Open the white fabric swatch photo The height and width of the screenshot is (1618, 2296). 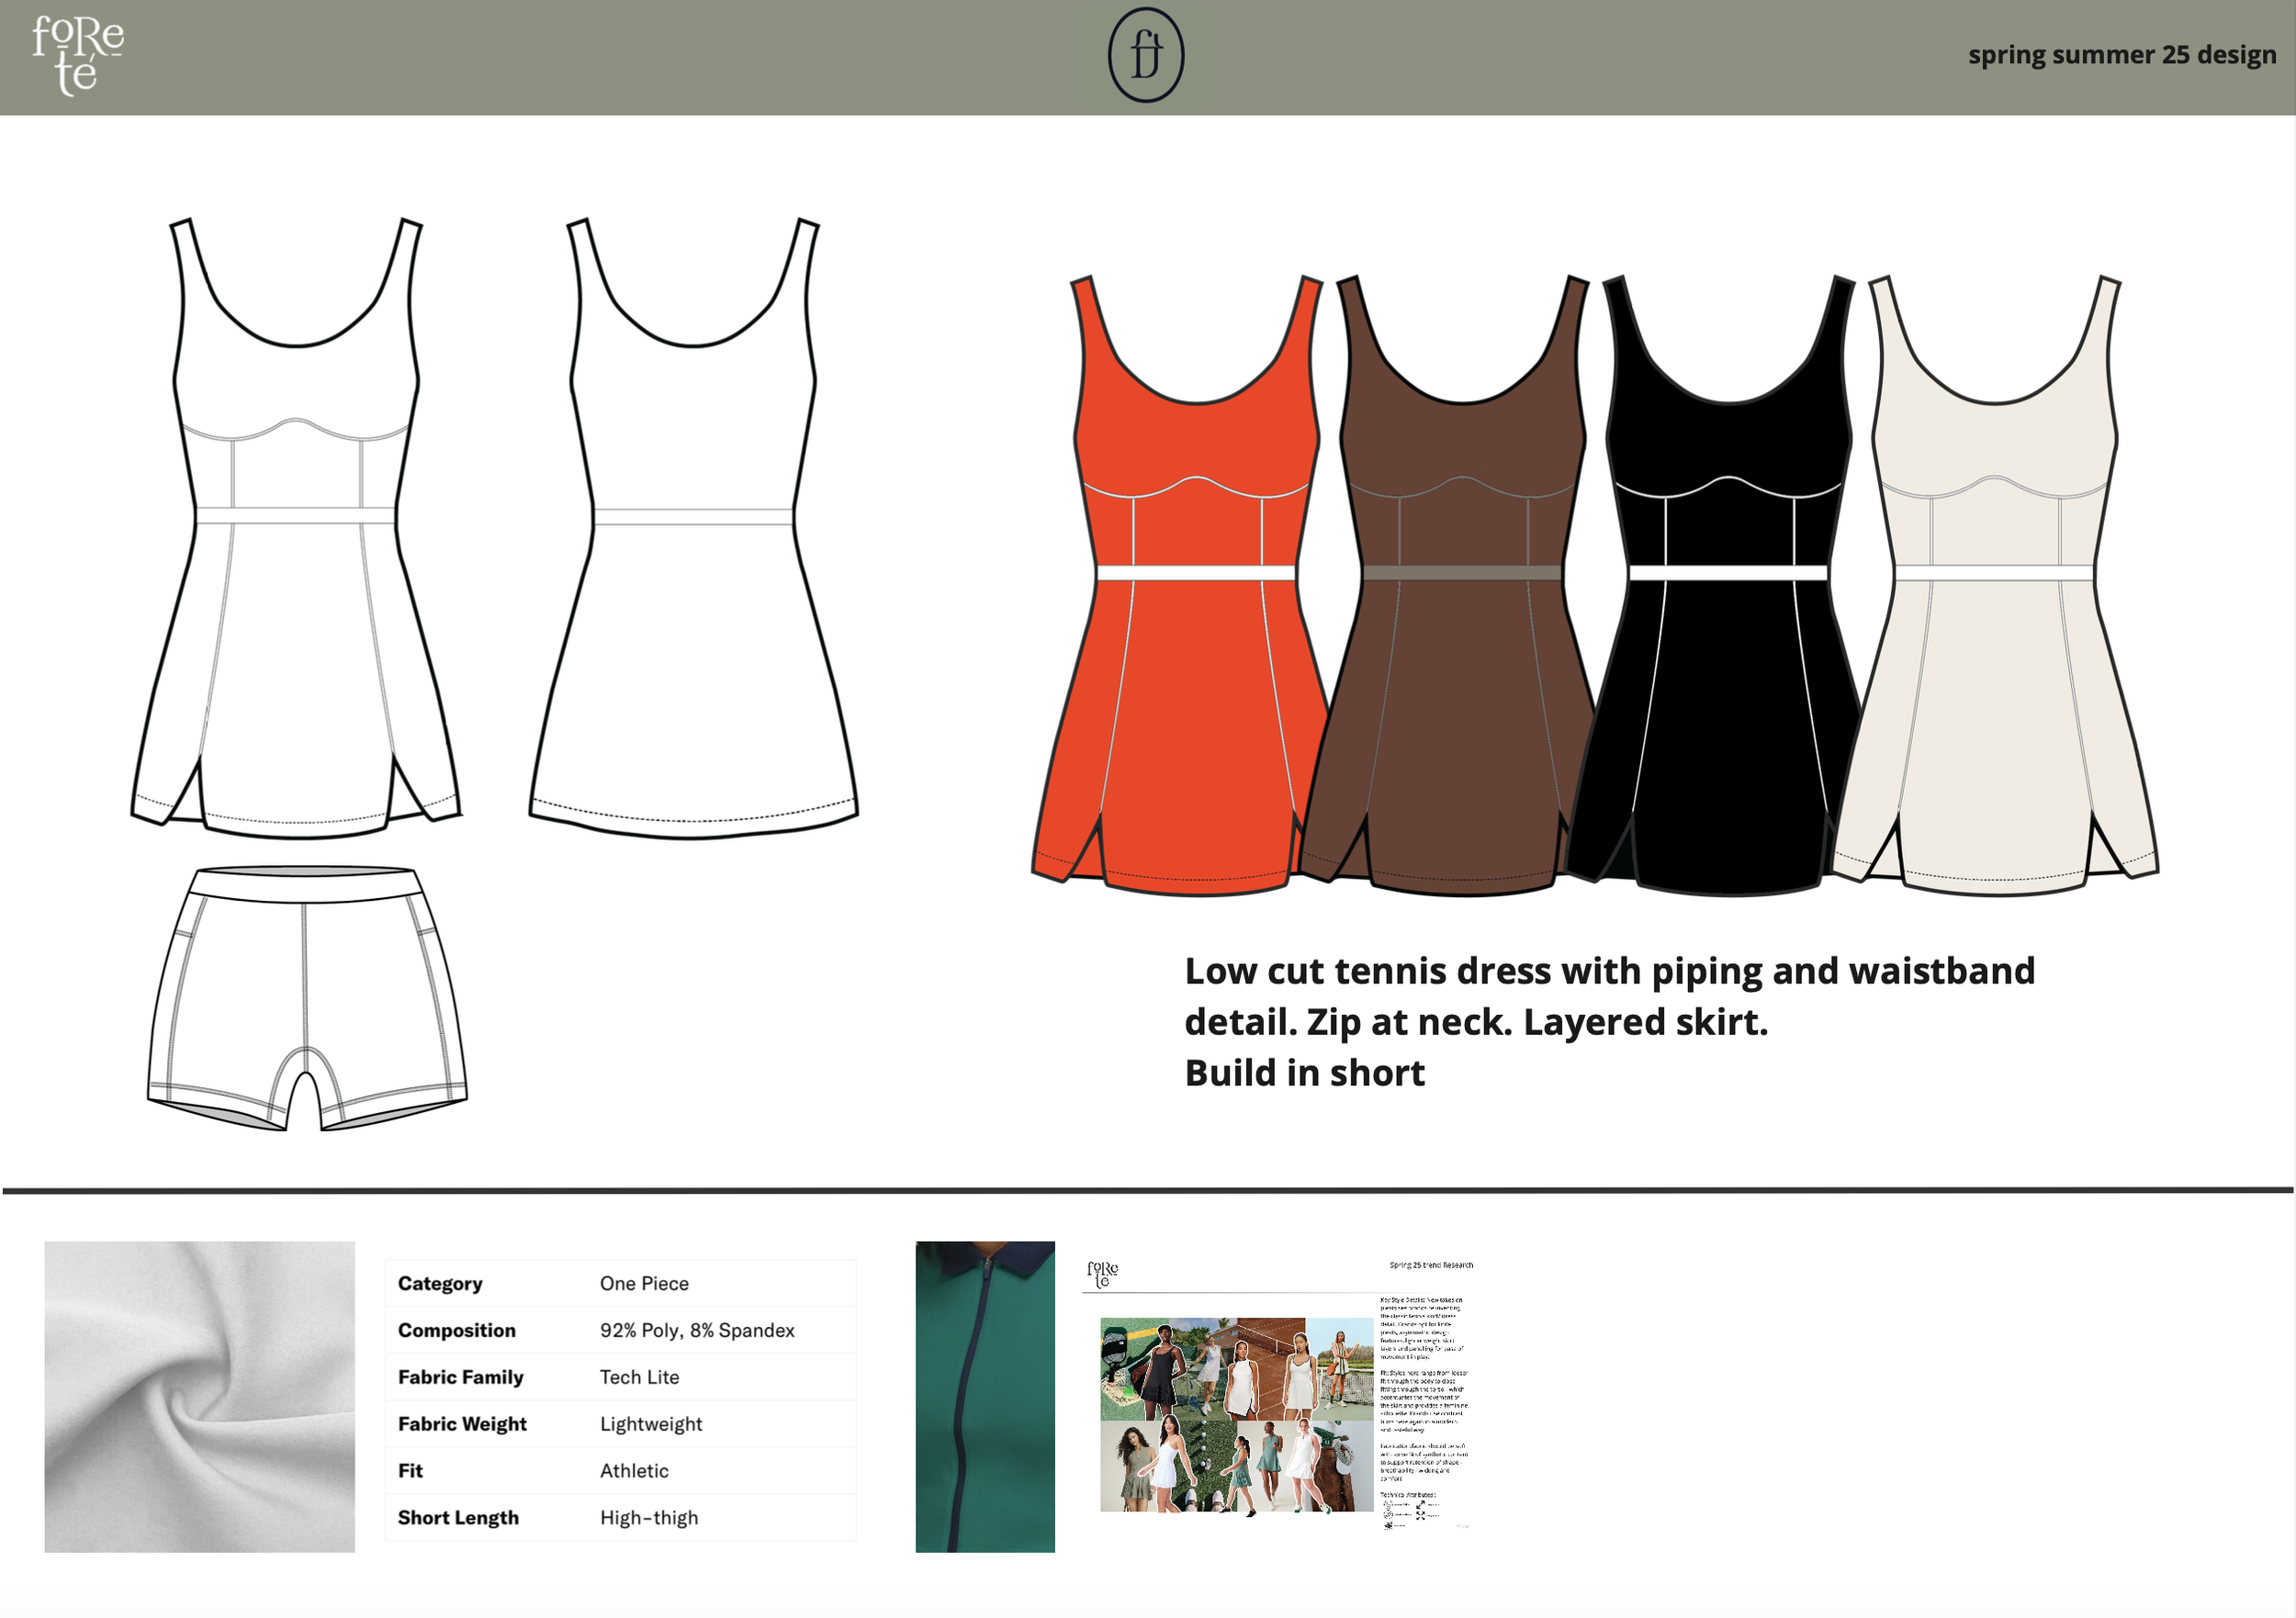[199, 1396]
